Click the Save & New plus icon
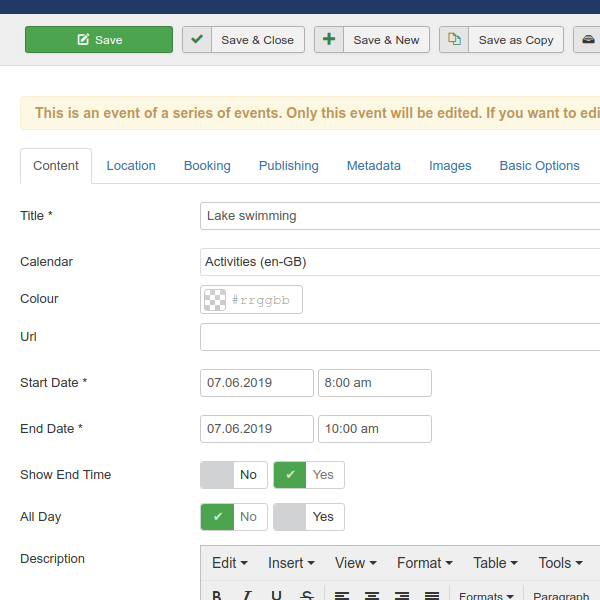The height and width of the screenshot is (600, 600). [x=329, y=40]
